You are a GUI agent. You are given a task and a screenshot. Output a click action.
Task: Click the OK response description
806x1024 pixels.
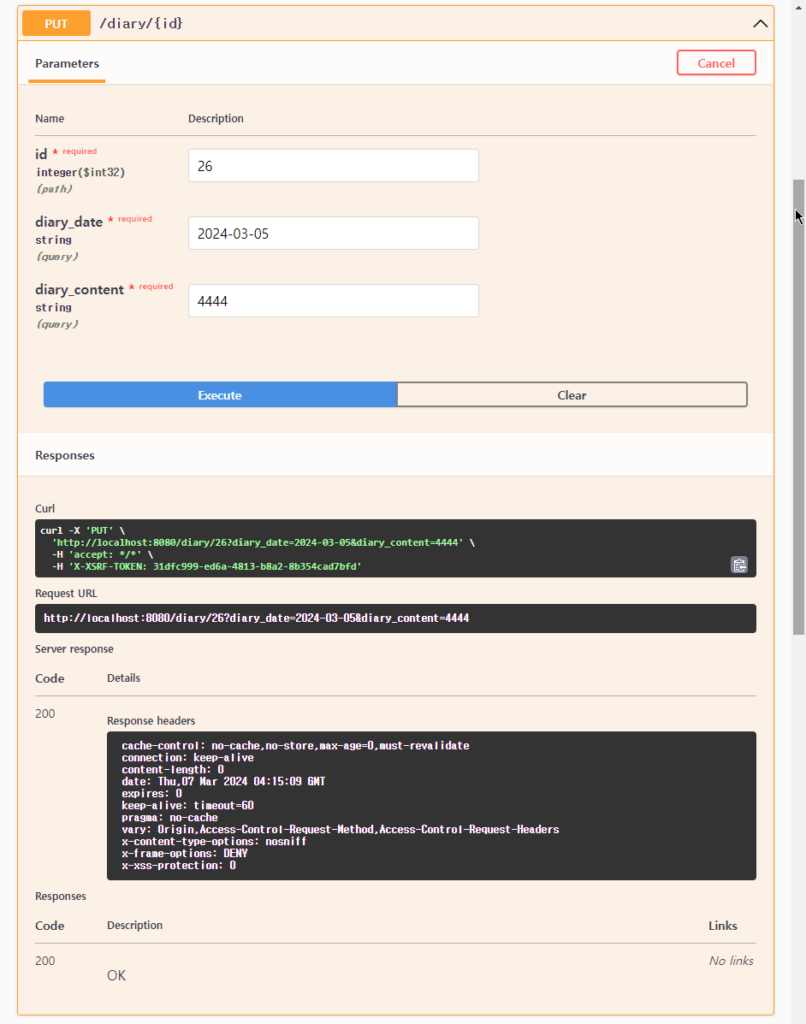click(116, 976)
